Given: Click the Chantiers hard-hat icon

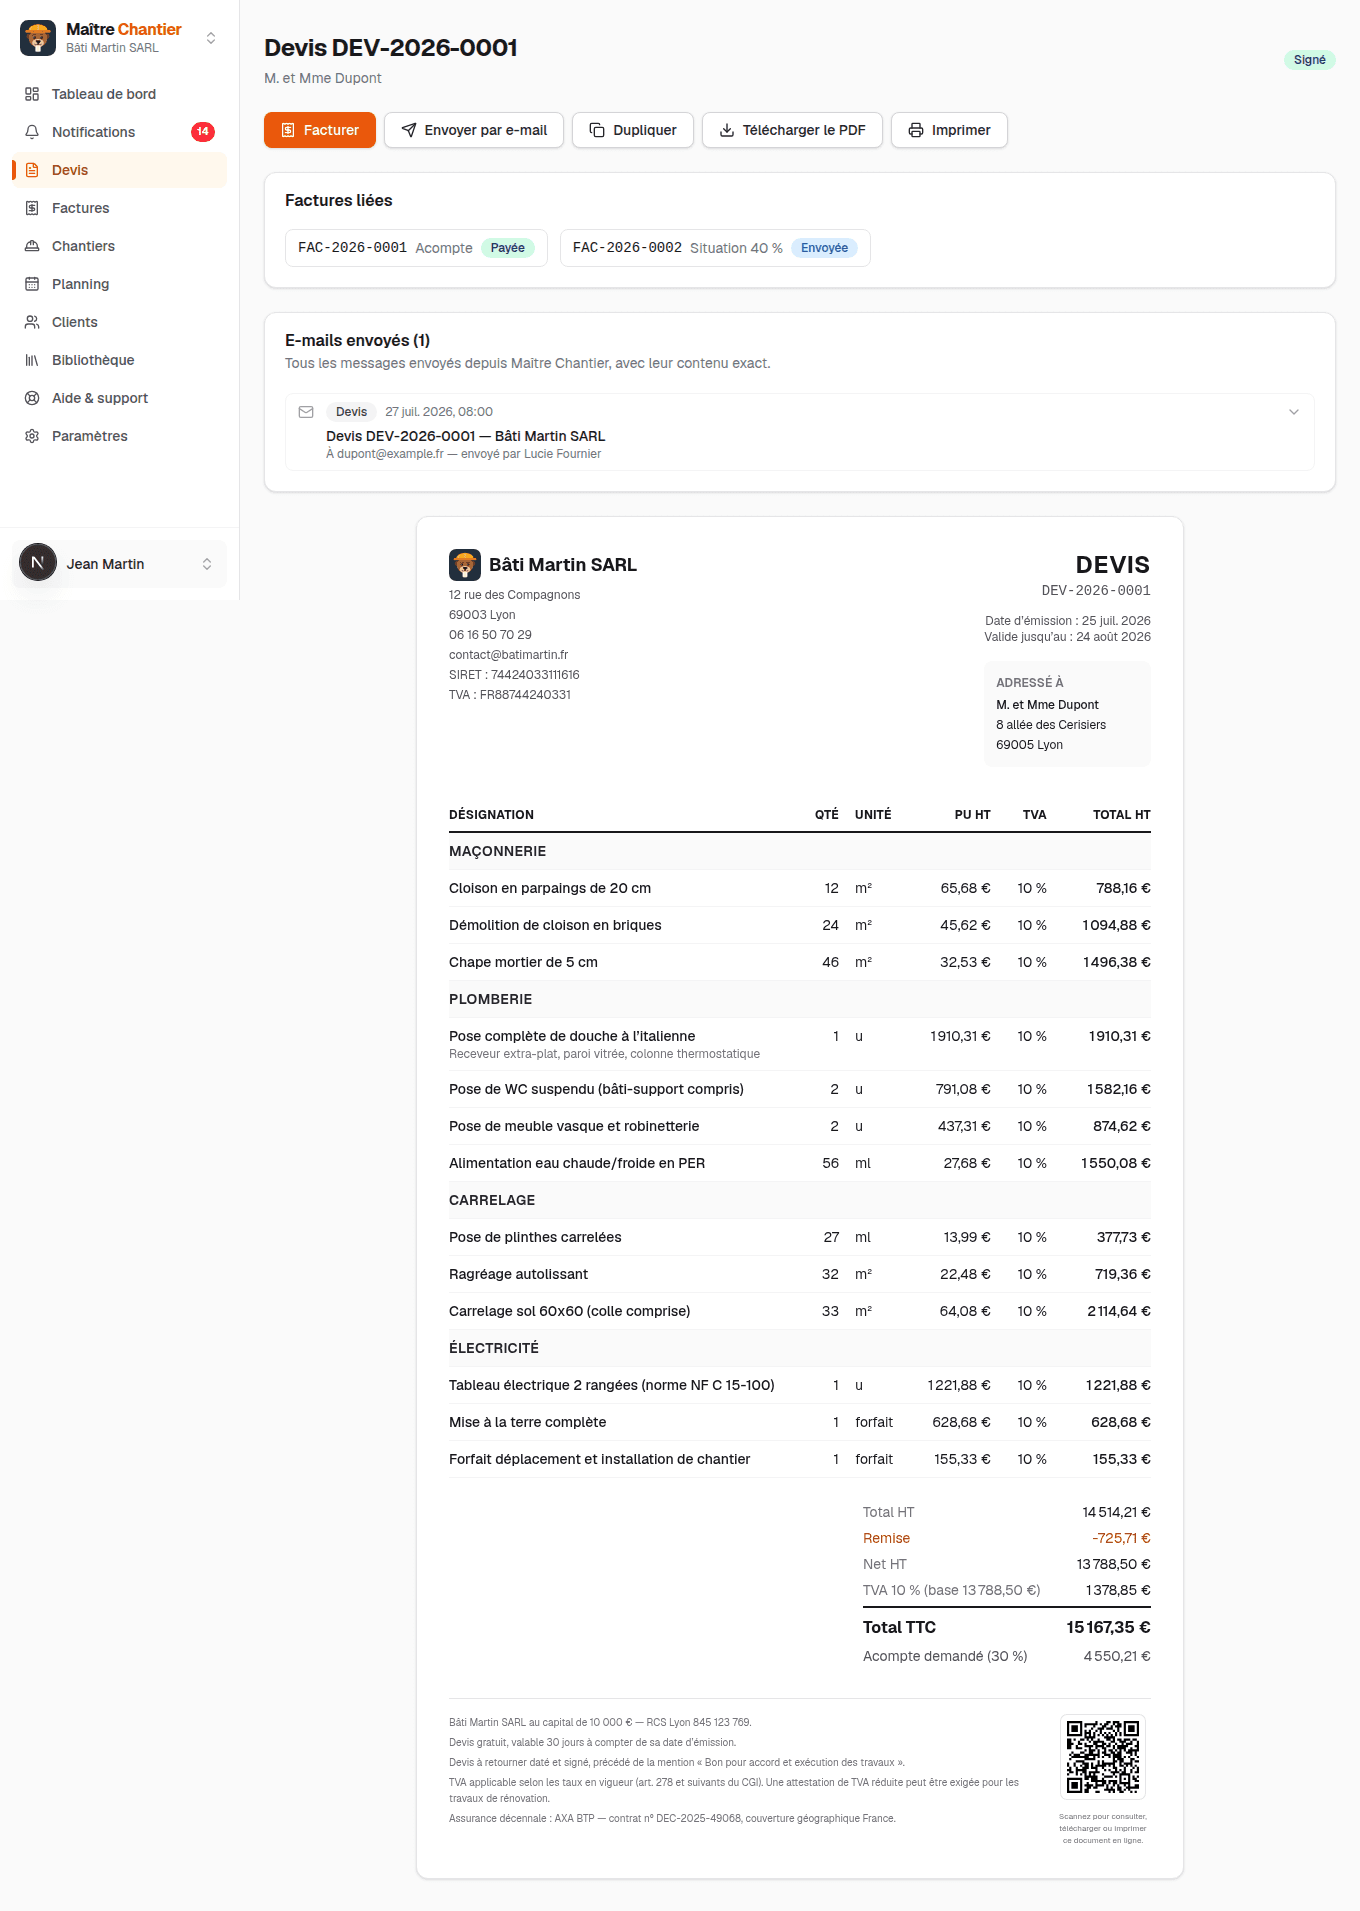Looking at the screenshot, I should click(x=32, y=246).
